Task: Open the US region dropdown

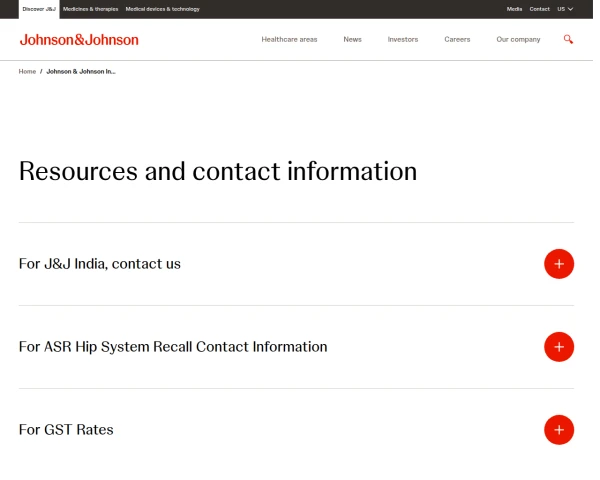Action: [565, 8]
